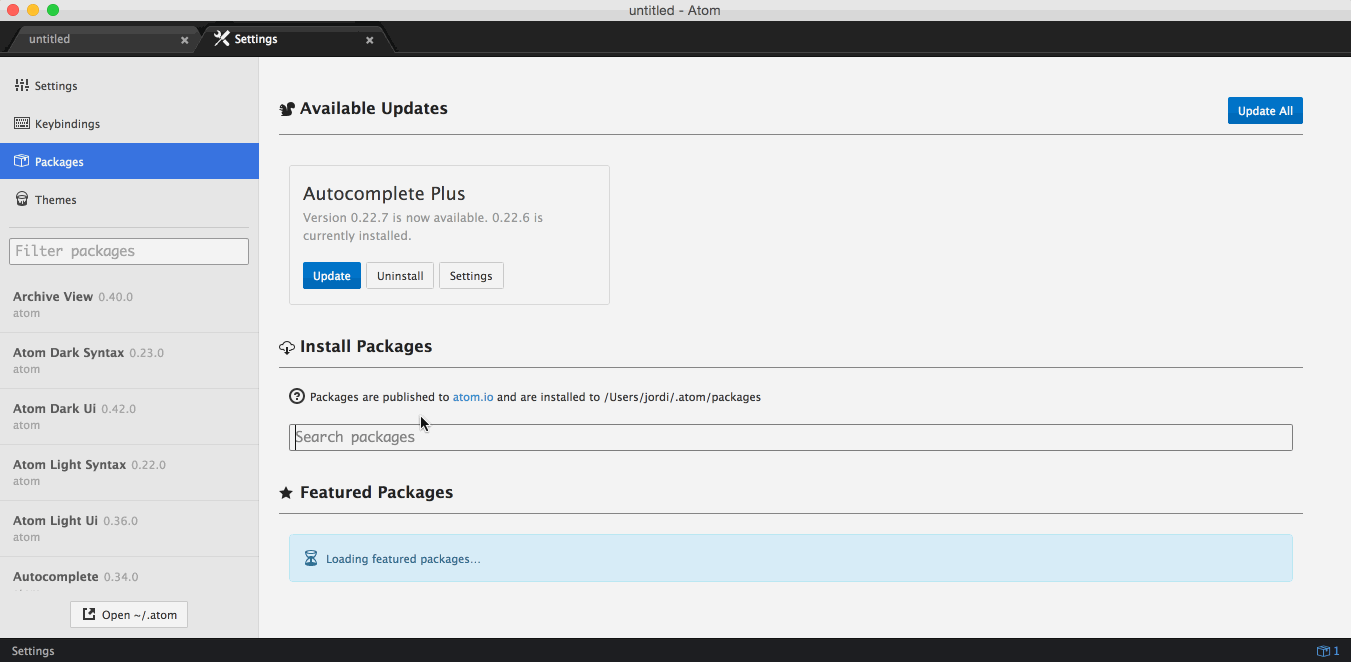Focus the Filter packages input
This screenshot has height=662, width=1351.
coord(129,251)
